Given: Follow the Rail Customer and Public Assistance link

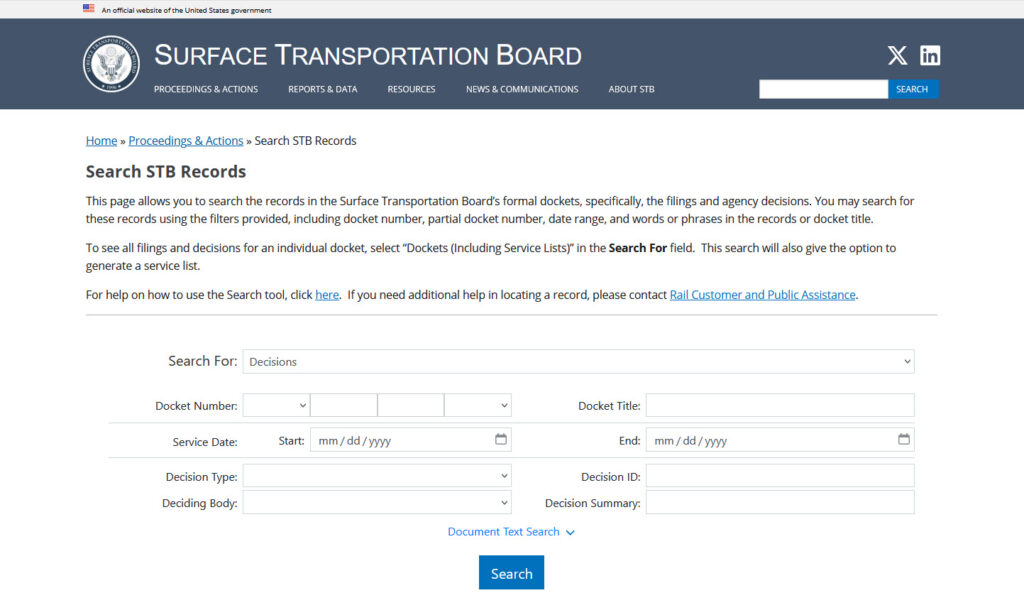Looking at the screenshot, I should 762,295.
